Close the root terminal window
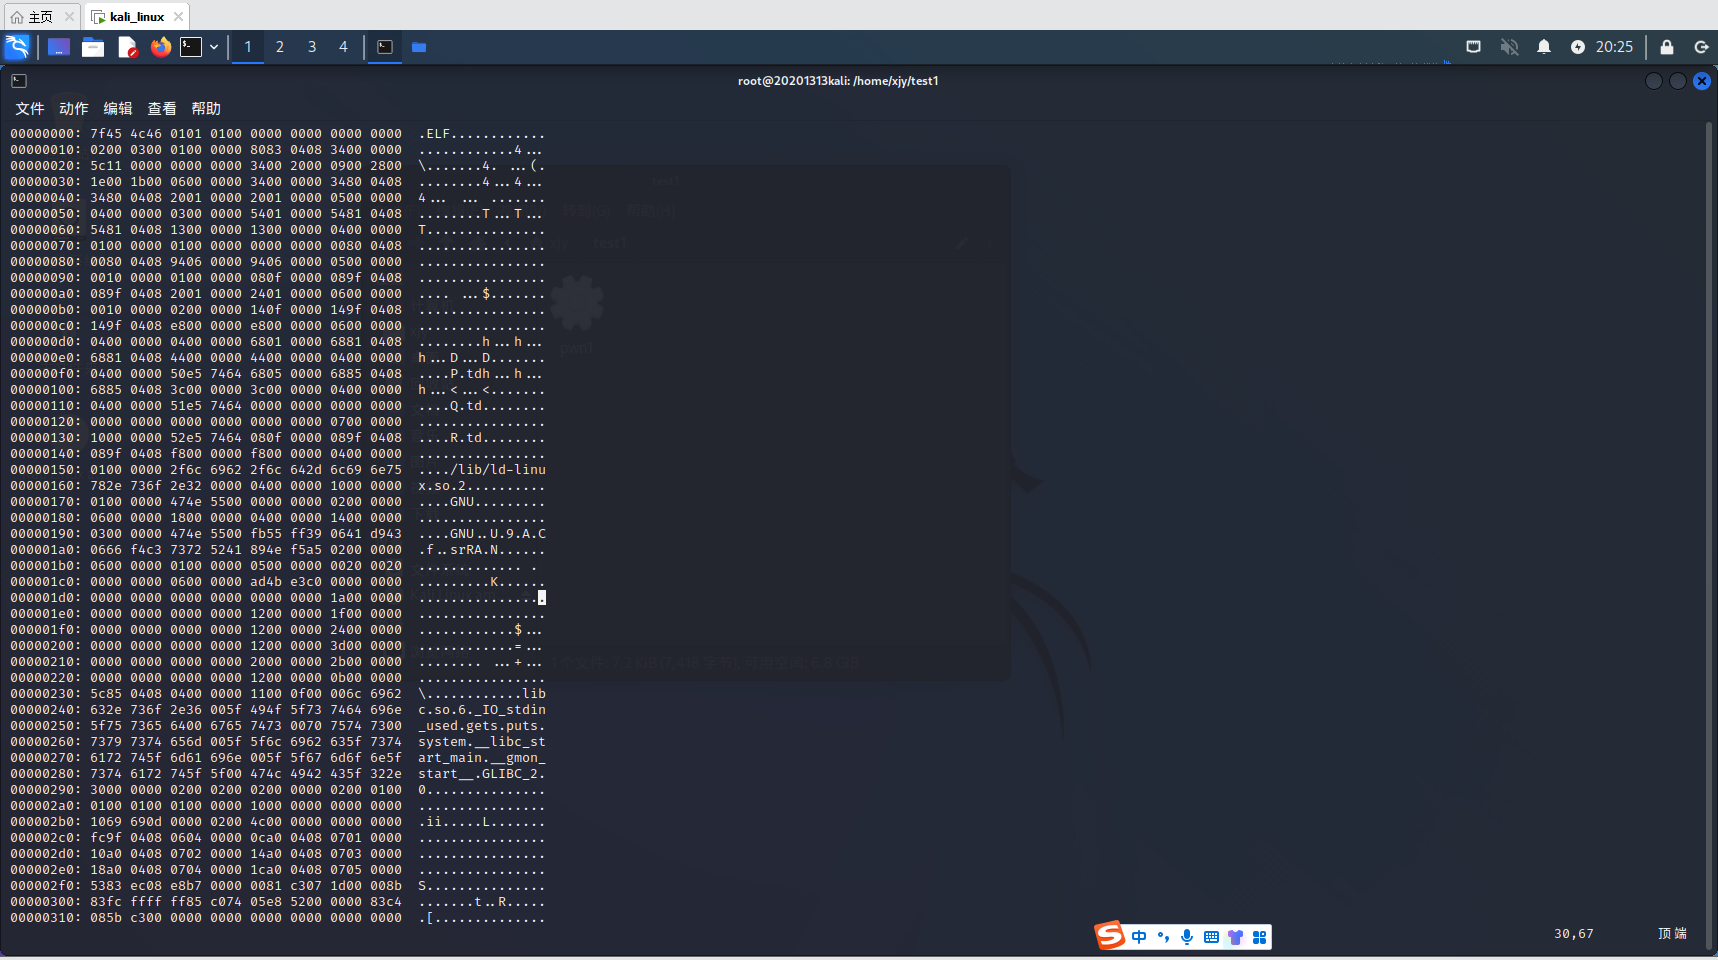 click(1702, 81)
